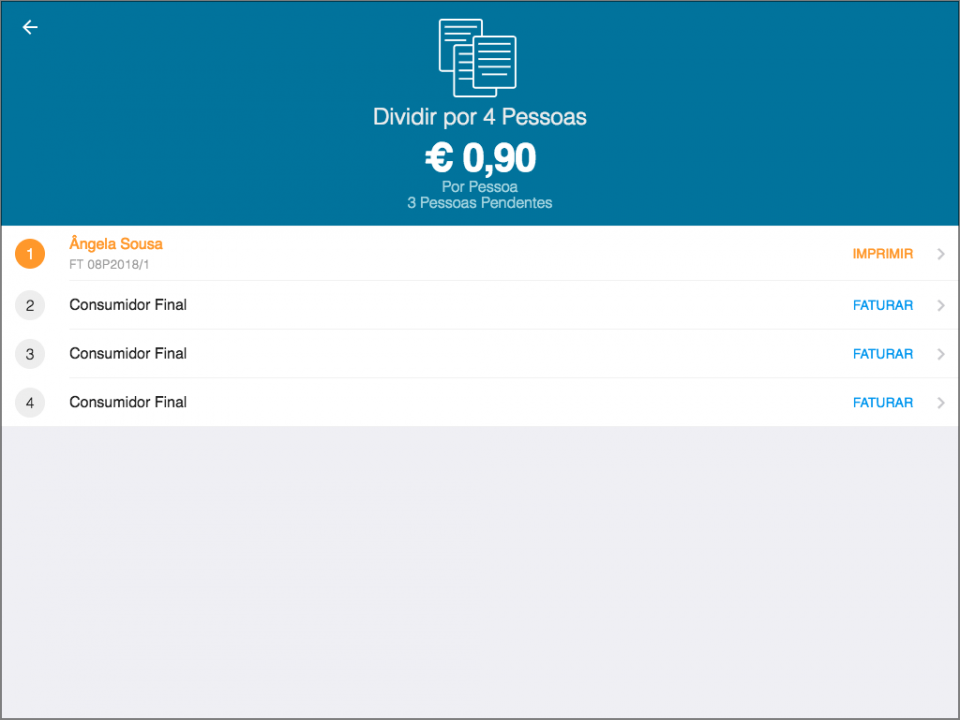Select the Ângela Sousa customer name
This screenshot has width=960, height=720.
[x=116, y=244]
